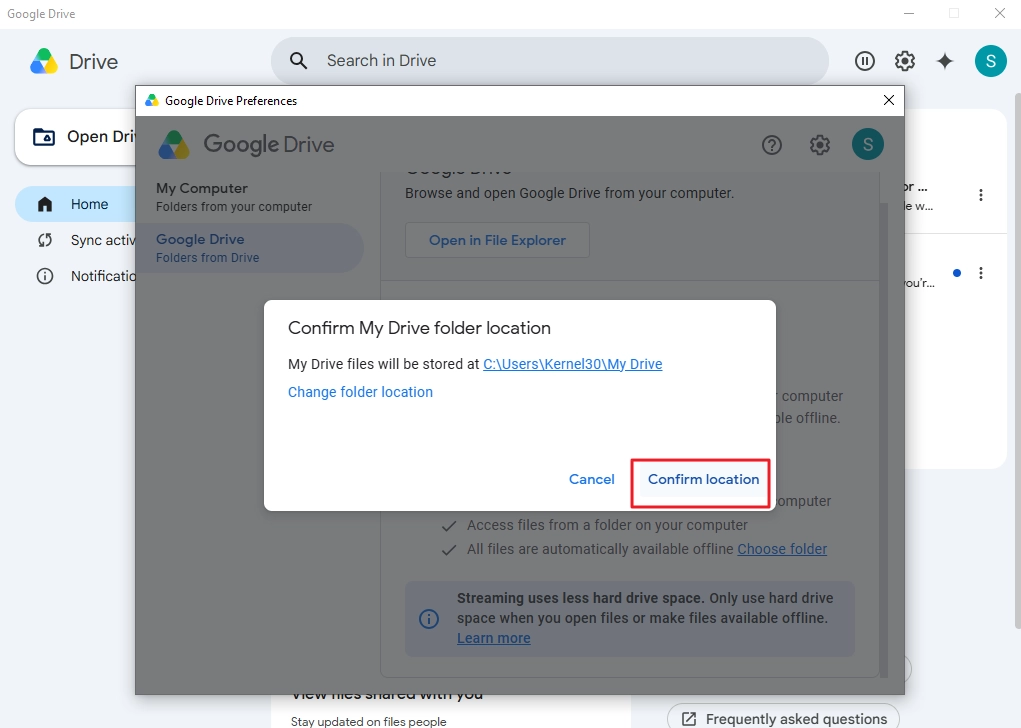Image resolution: width=1021 pixels, height=728 pixels.
Task: Click the Home house icon
Action: 45,204
